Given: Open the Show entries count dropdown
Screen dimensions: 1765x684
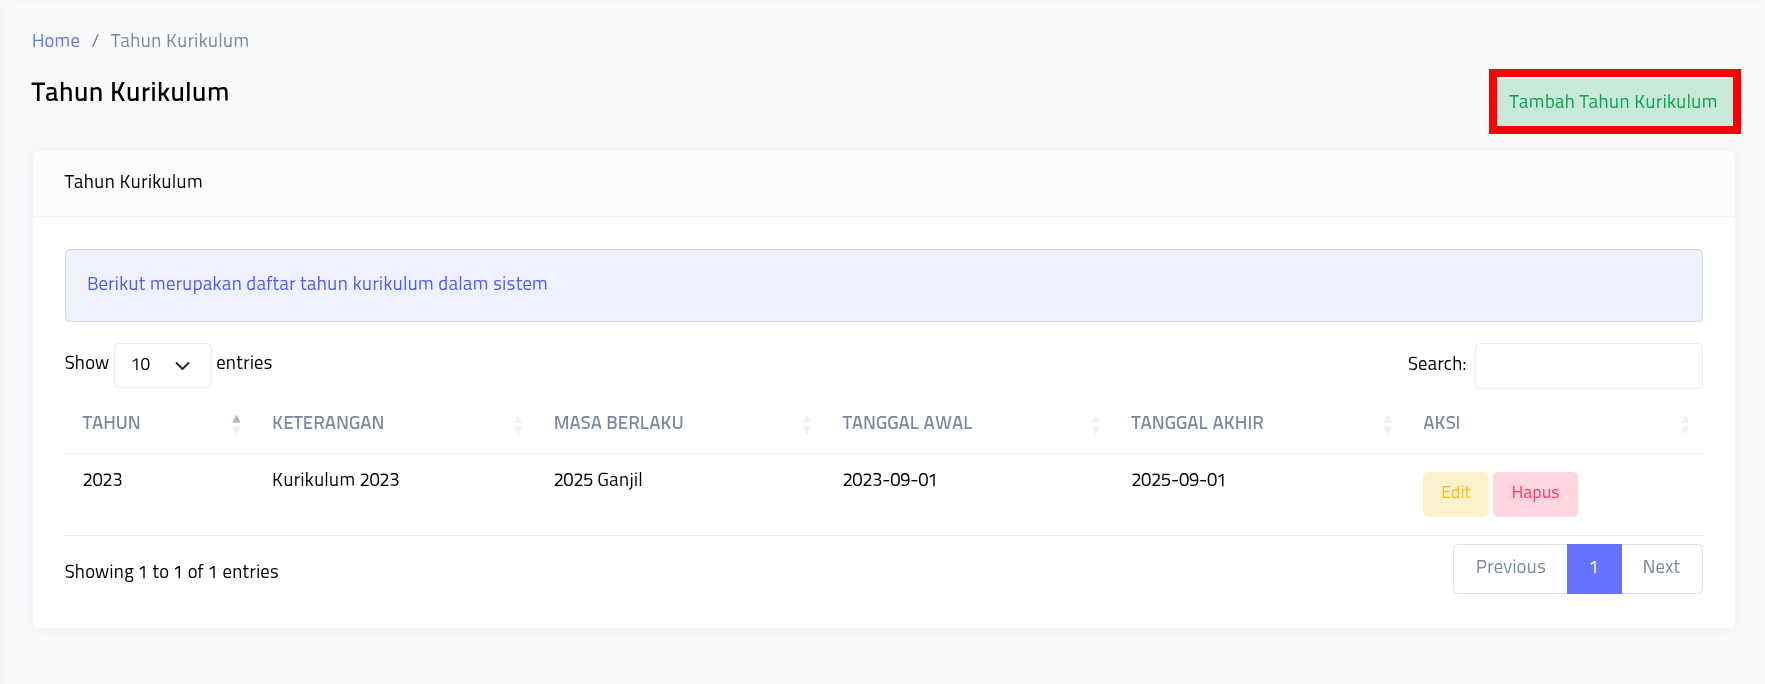Looking at the screenshot, I should (x=162, y=365).
